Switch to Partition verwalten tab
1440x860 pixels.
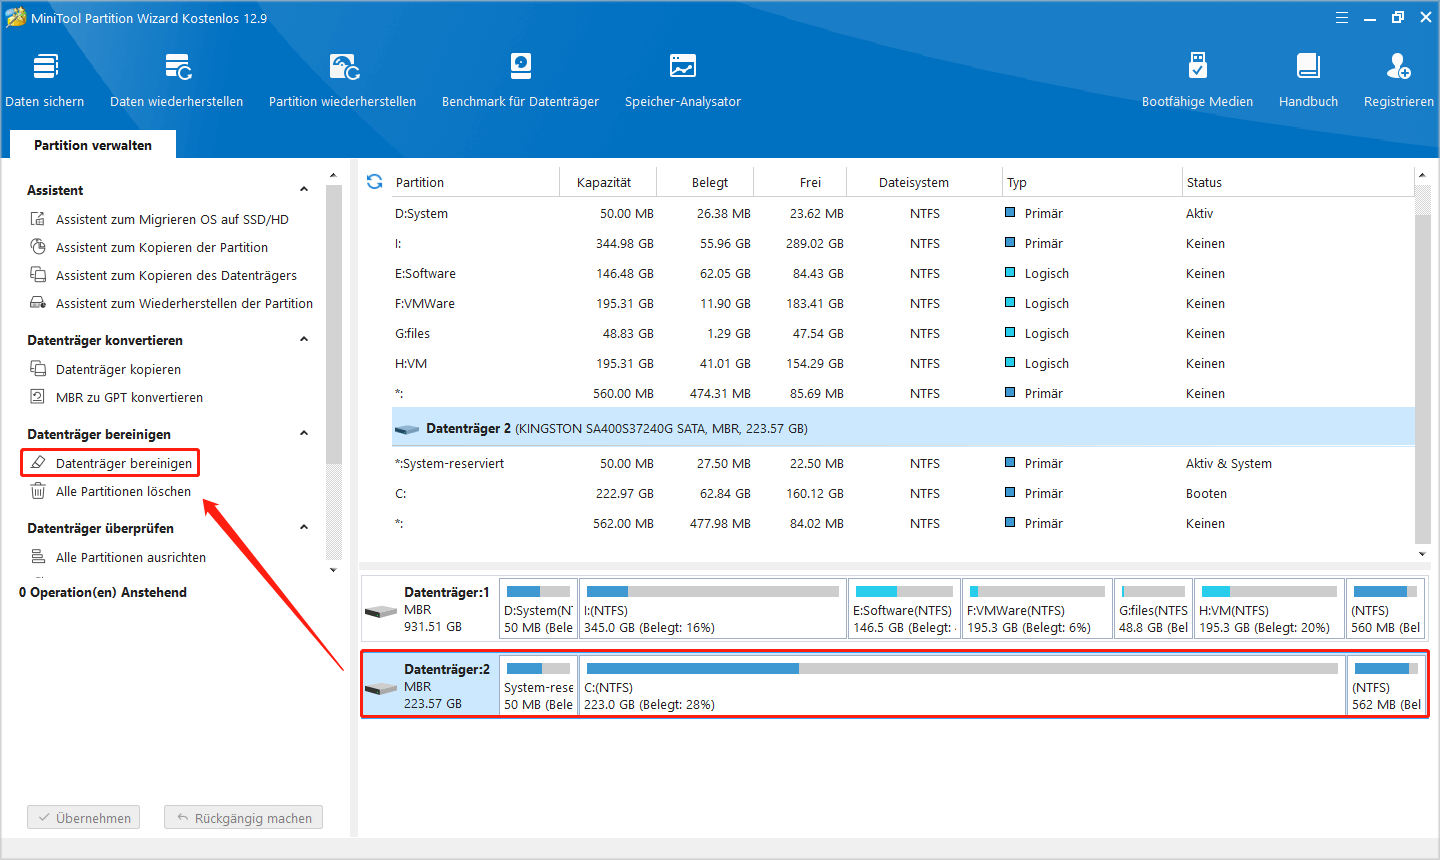click(x=93, y=145)
